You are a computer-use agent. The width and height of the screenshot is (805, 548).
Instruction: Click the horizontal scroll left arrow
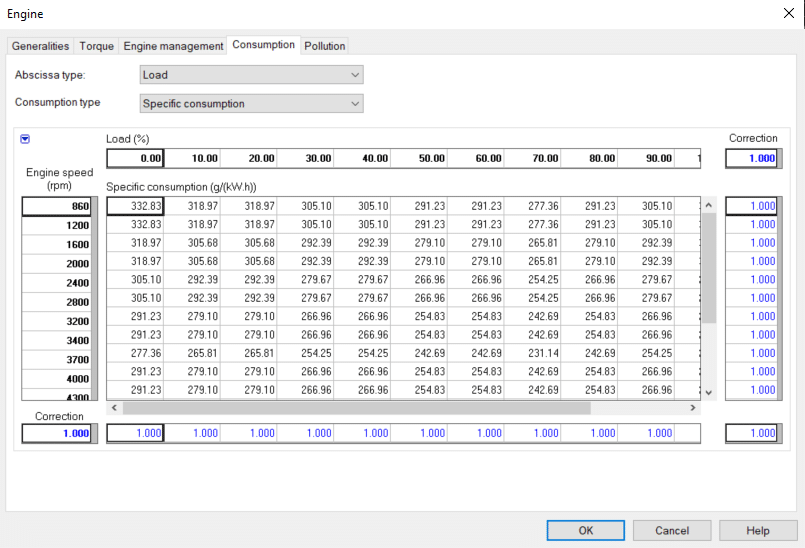coord(114,408)
